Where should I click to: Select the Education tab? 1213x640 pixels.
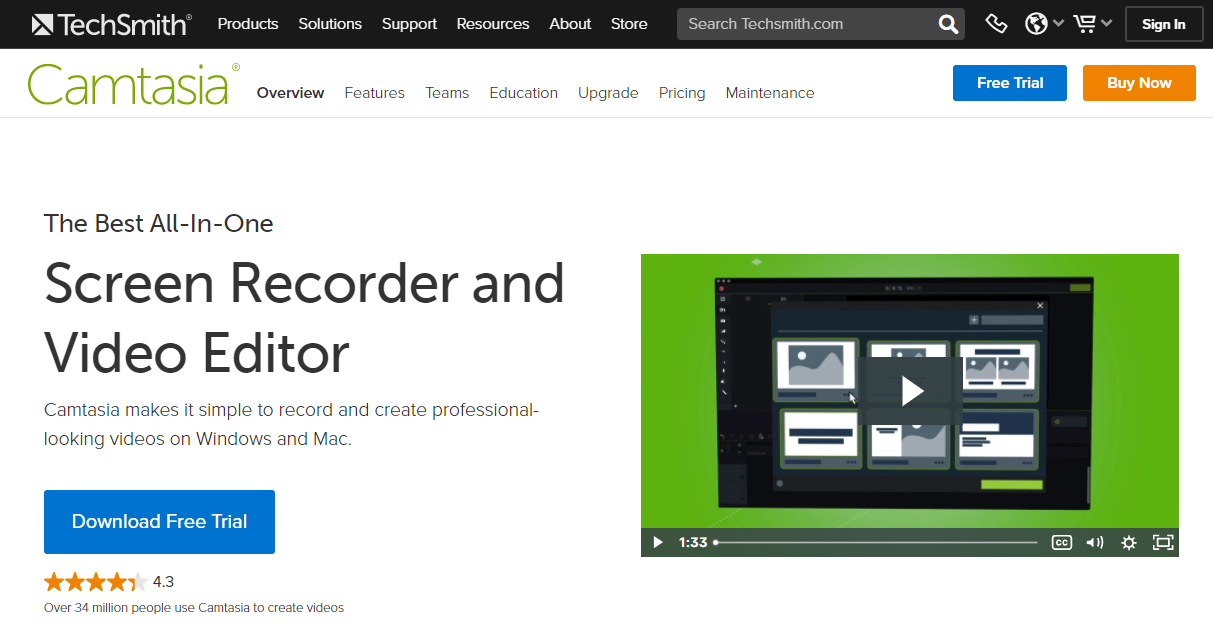[x=523, y=93]
